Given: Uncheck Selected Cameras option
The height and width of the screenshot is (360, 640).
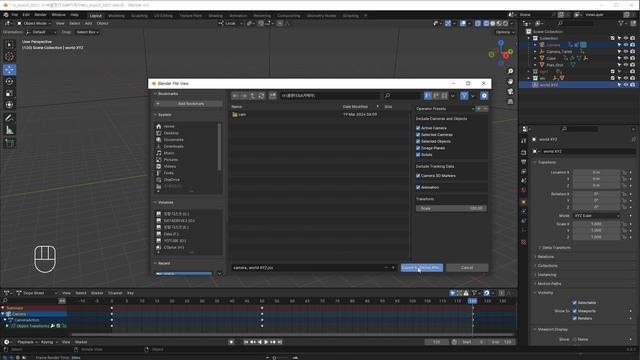Looking at the screenshot, I should click(418, 135).
